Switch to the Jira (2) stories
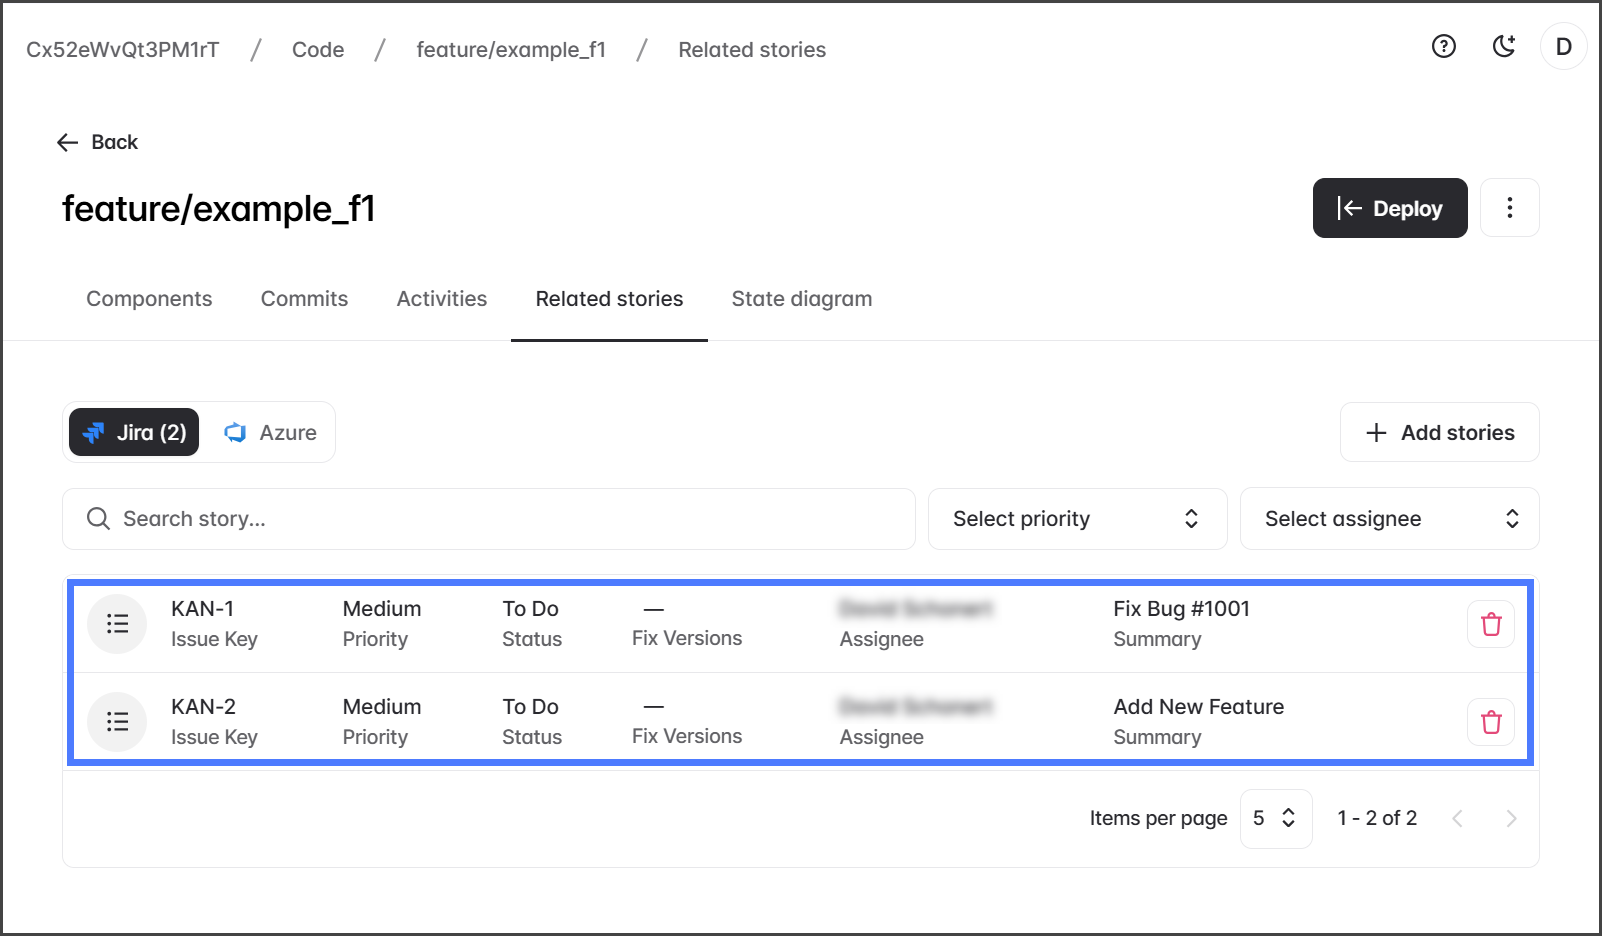The image size is (1602, 936). tap(134, 433)
